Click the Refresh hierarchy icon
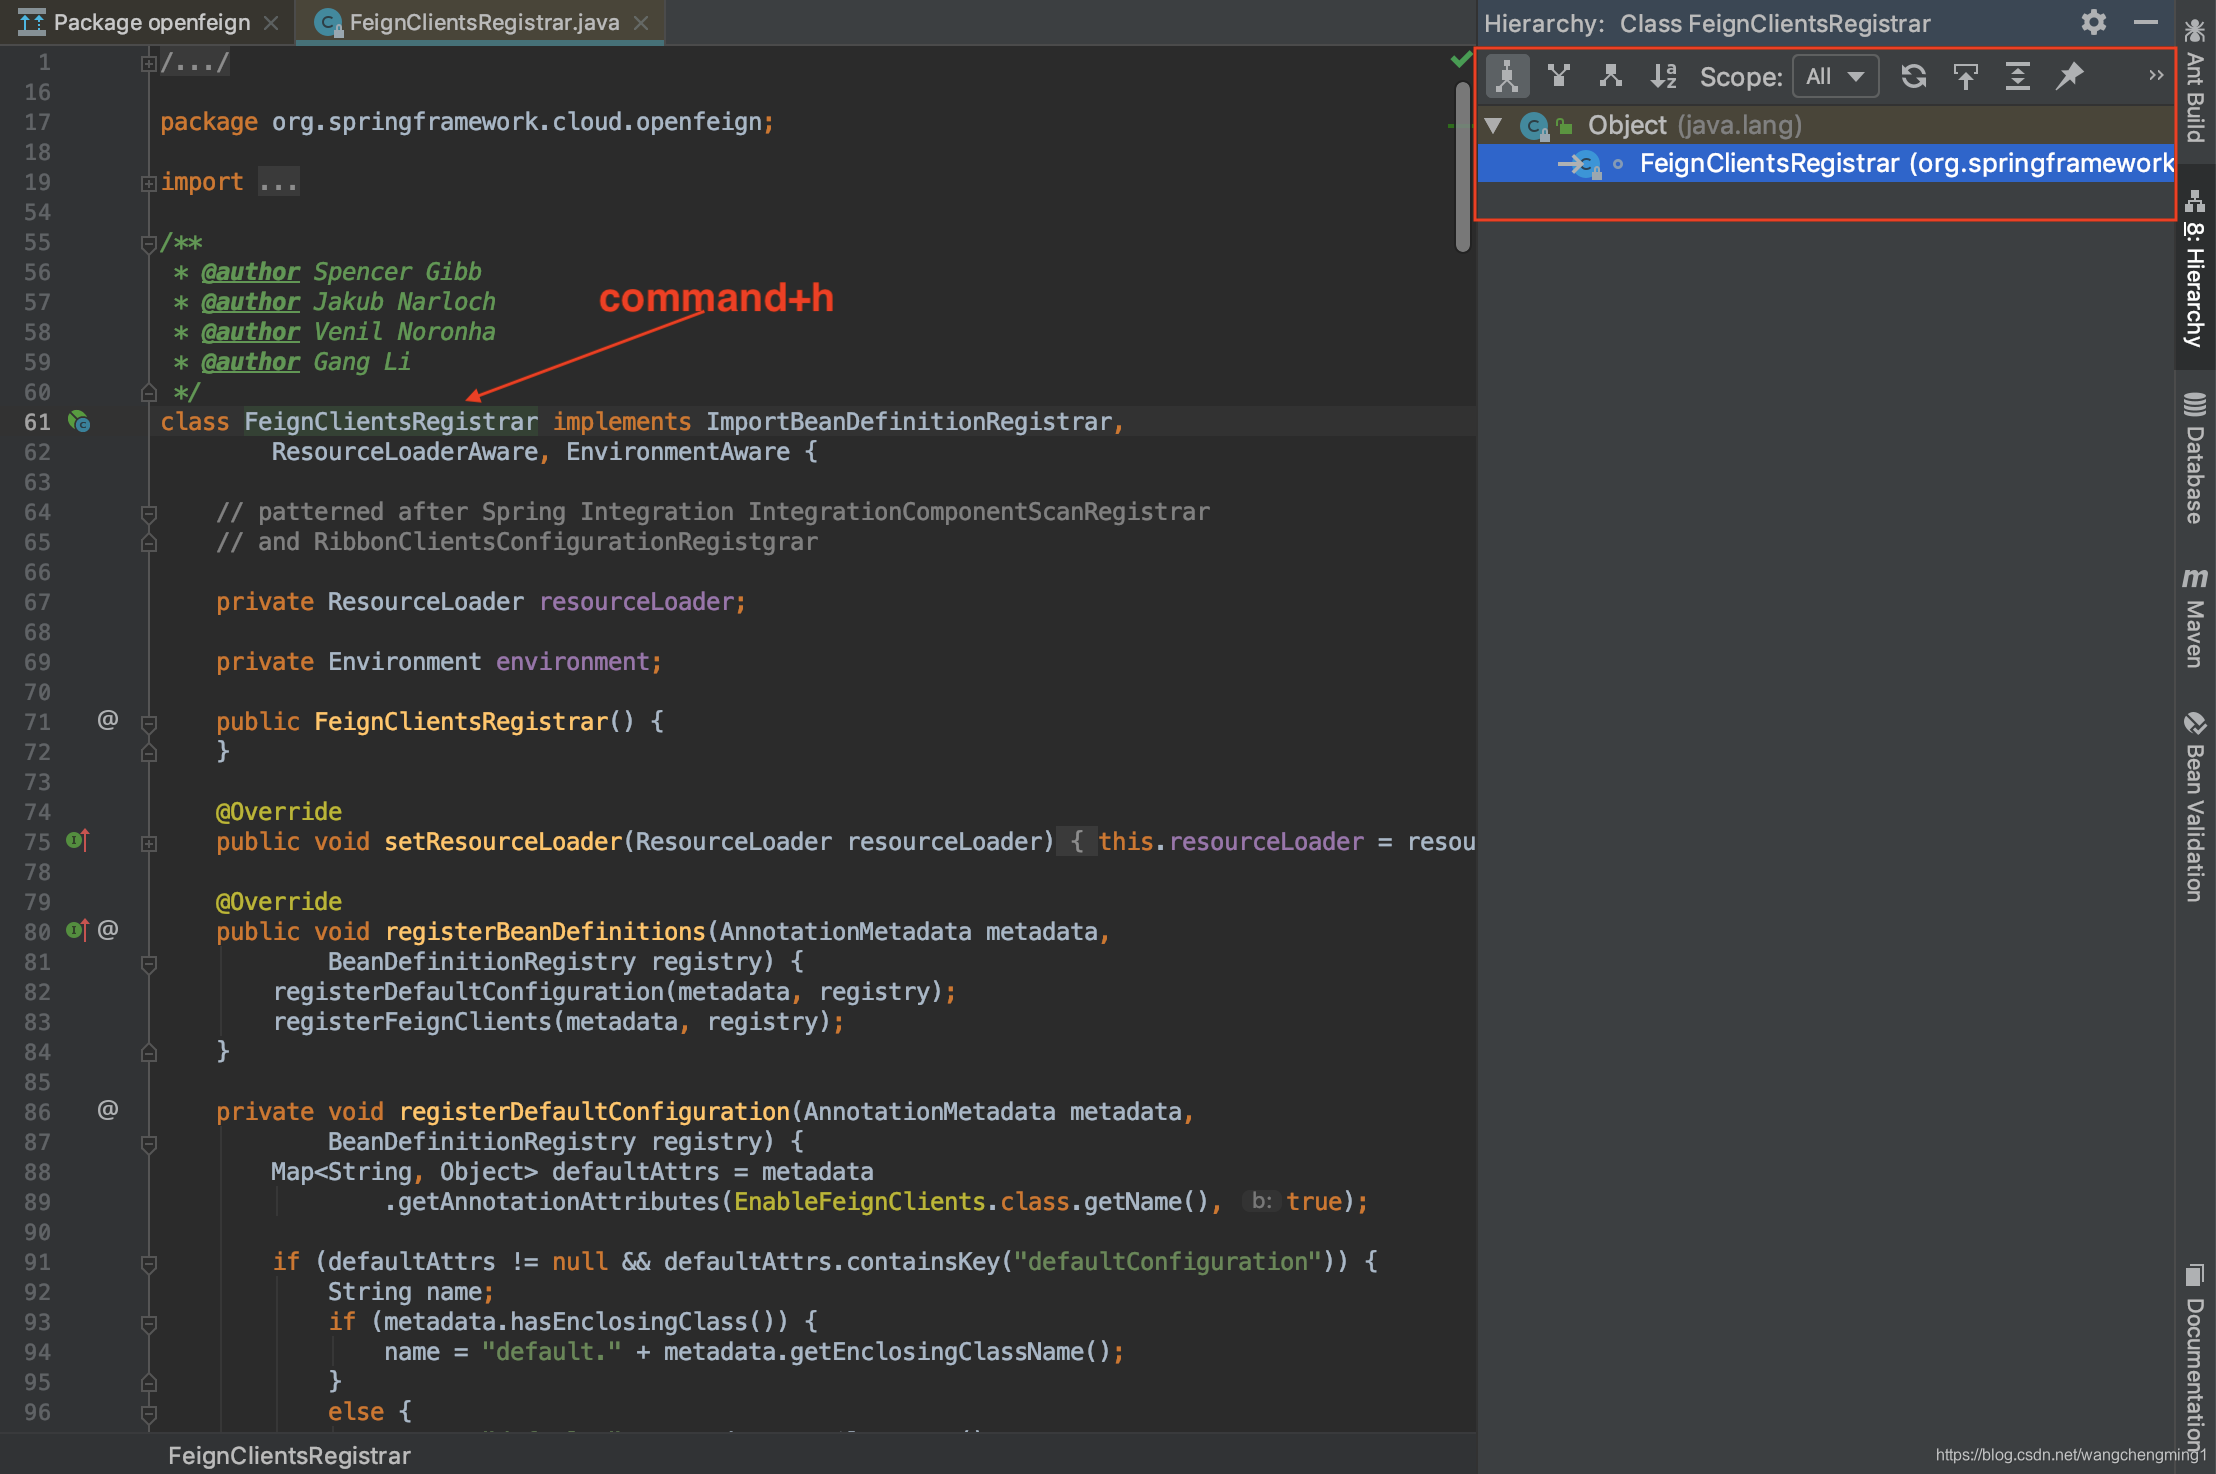Viewport: 2216px width, 1474px height. click(1914, 77)
